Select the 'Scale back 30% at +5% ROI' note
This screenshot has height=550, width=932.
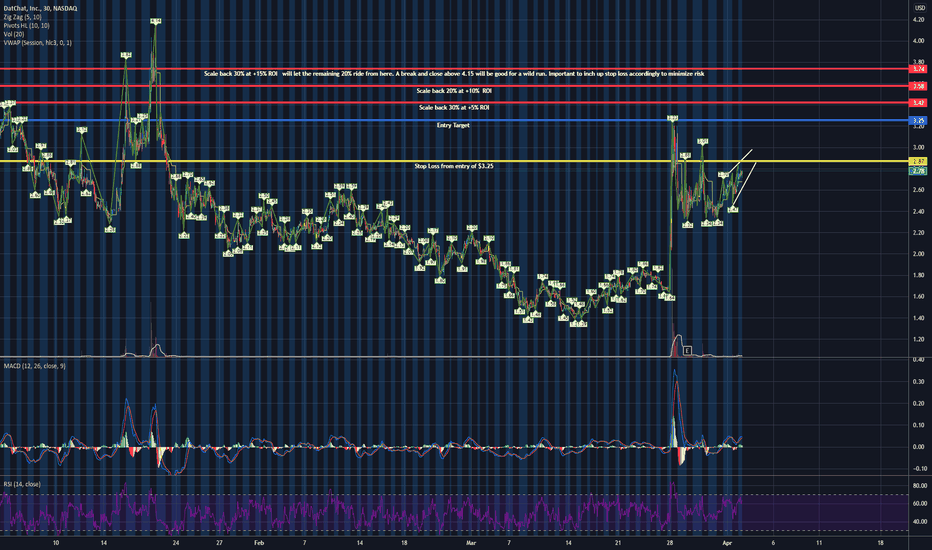(x=454, y=108)
